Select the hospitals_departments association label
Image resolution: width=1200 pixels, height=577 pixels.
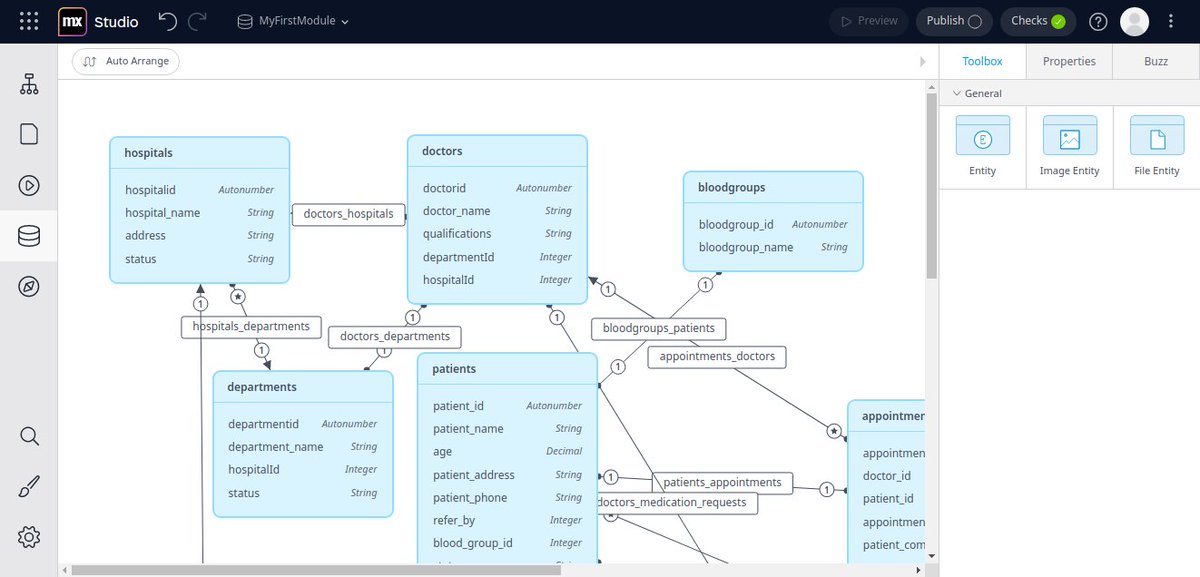click(x=252, y=326)
